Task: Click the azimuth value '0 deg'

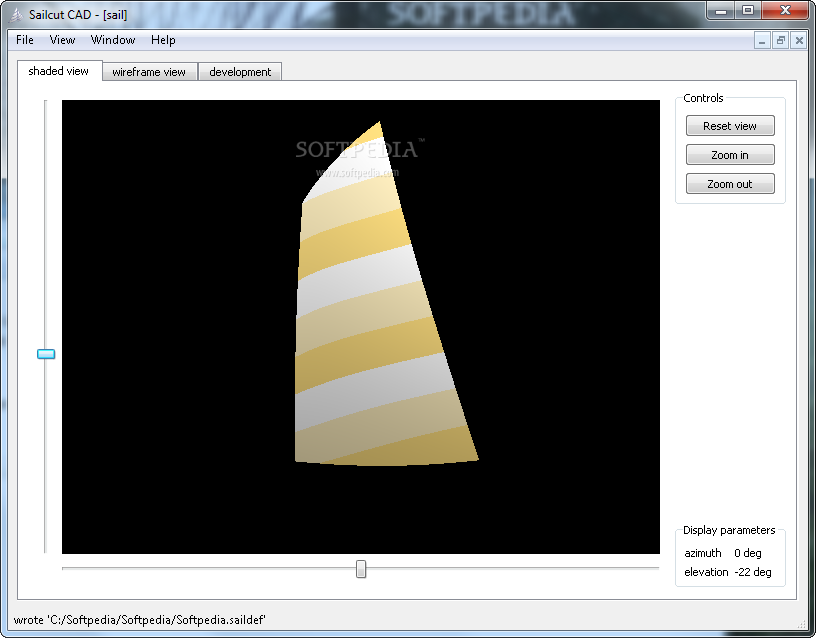Action: [747, 553]
